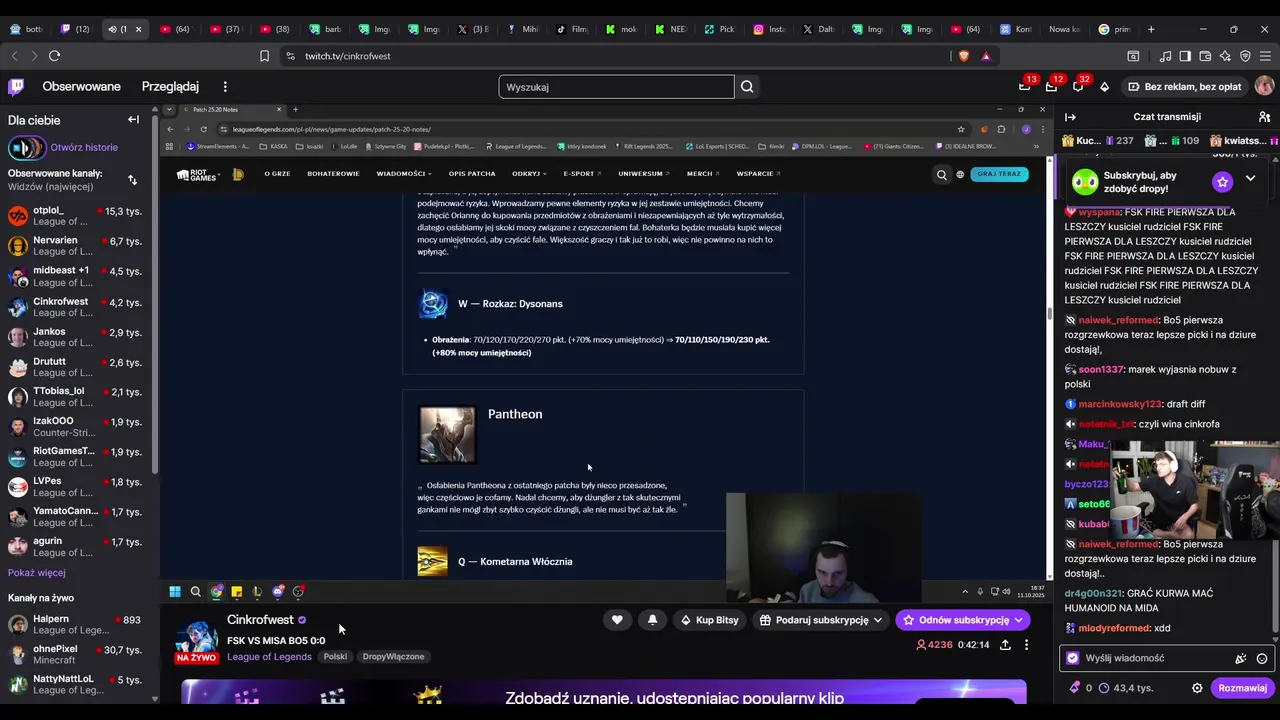This screenshot has height=720, width=1280.
Task: Click the purple star icon in drops banner
Action: click(x=1222, y=182)
